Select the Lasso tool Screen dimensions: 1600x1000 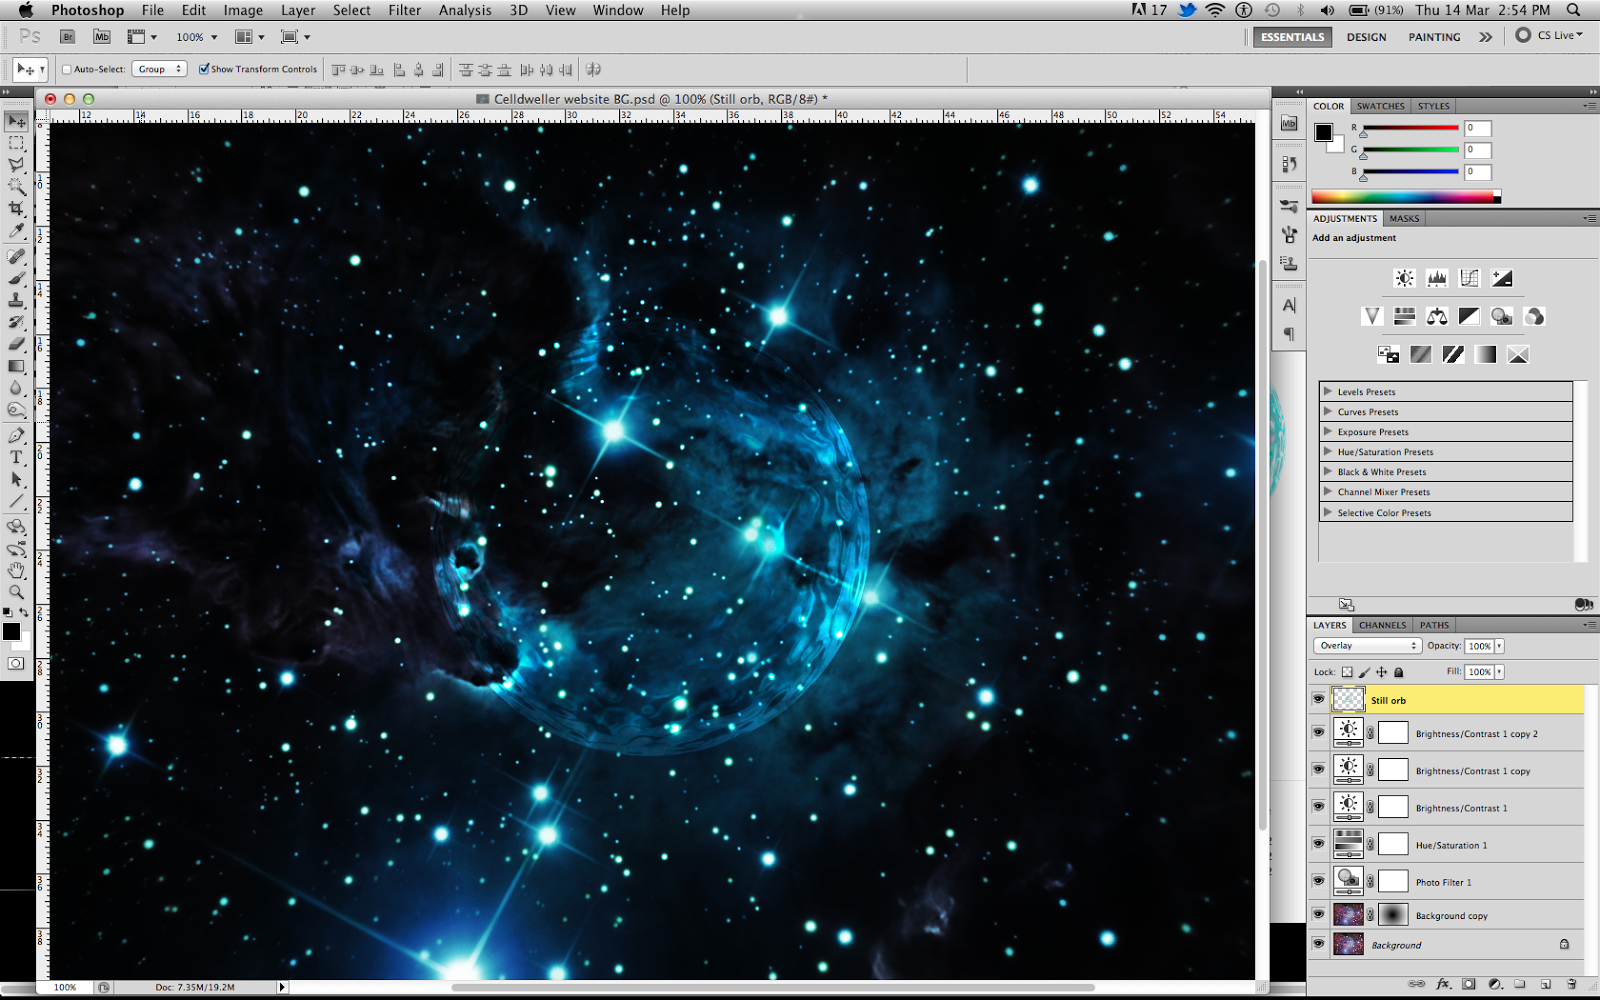[17, 165]
